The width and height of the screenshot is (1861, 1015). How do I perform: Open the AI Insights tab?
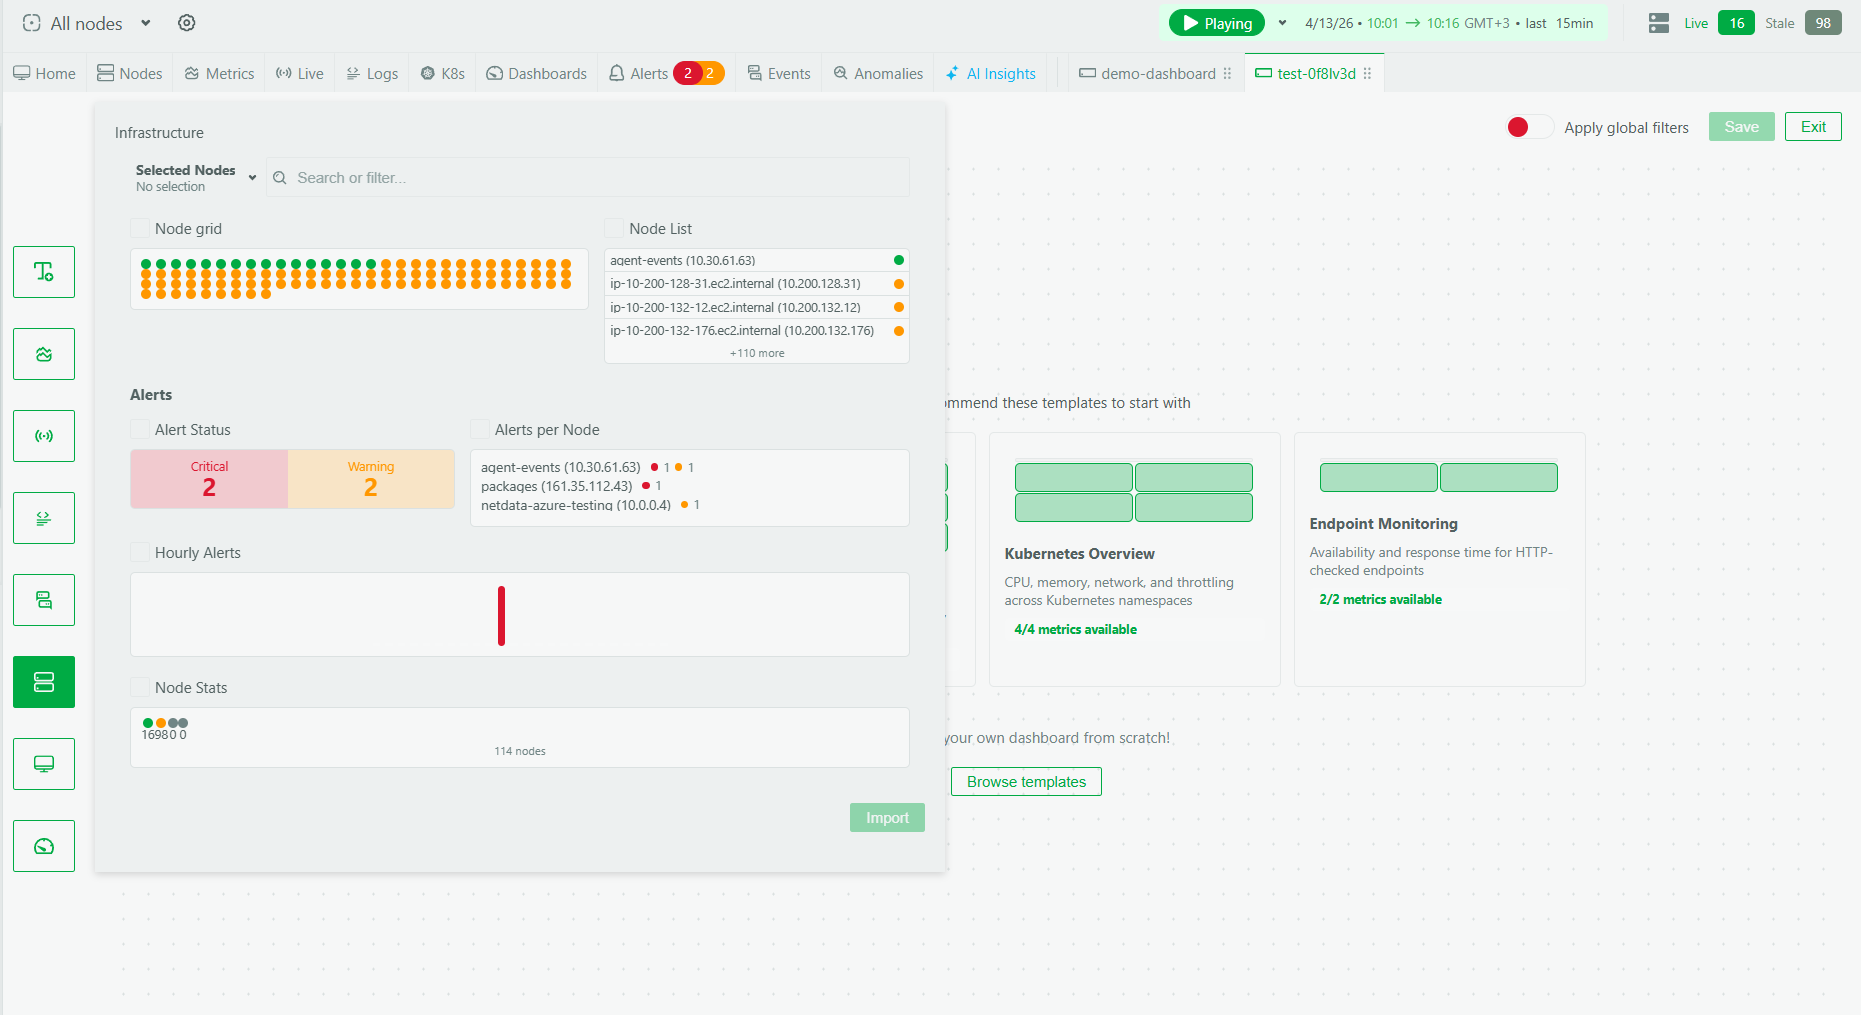(x=990, y=72)
